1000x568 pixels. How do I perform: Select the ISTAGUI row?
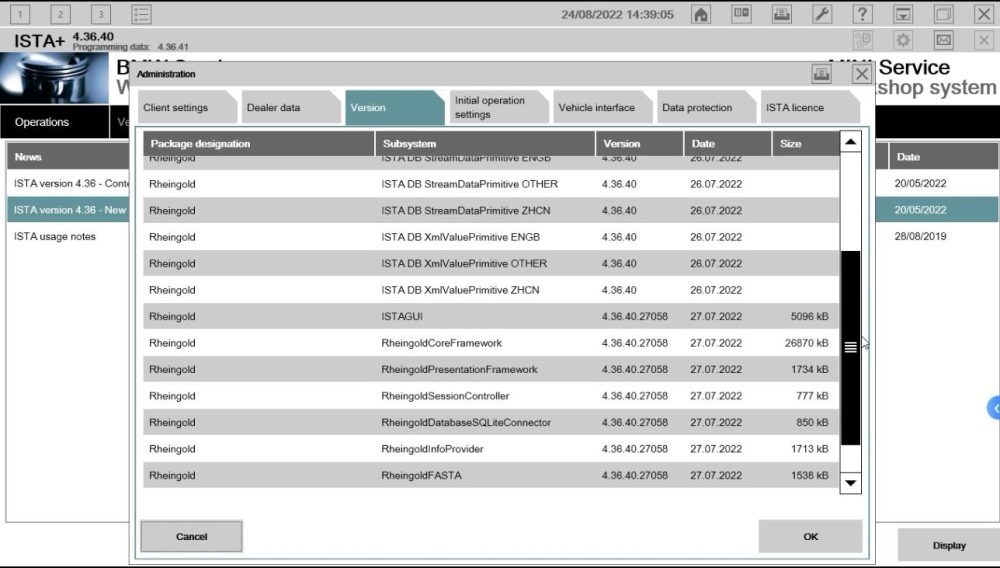click(490, 316)
